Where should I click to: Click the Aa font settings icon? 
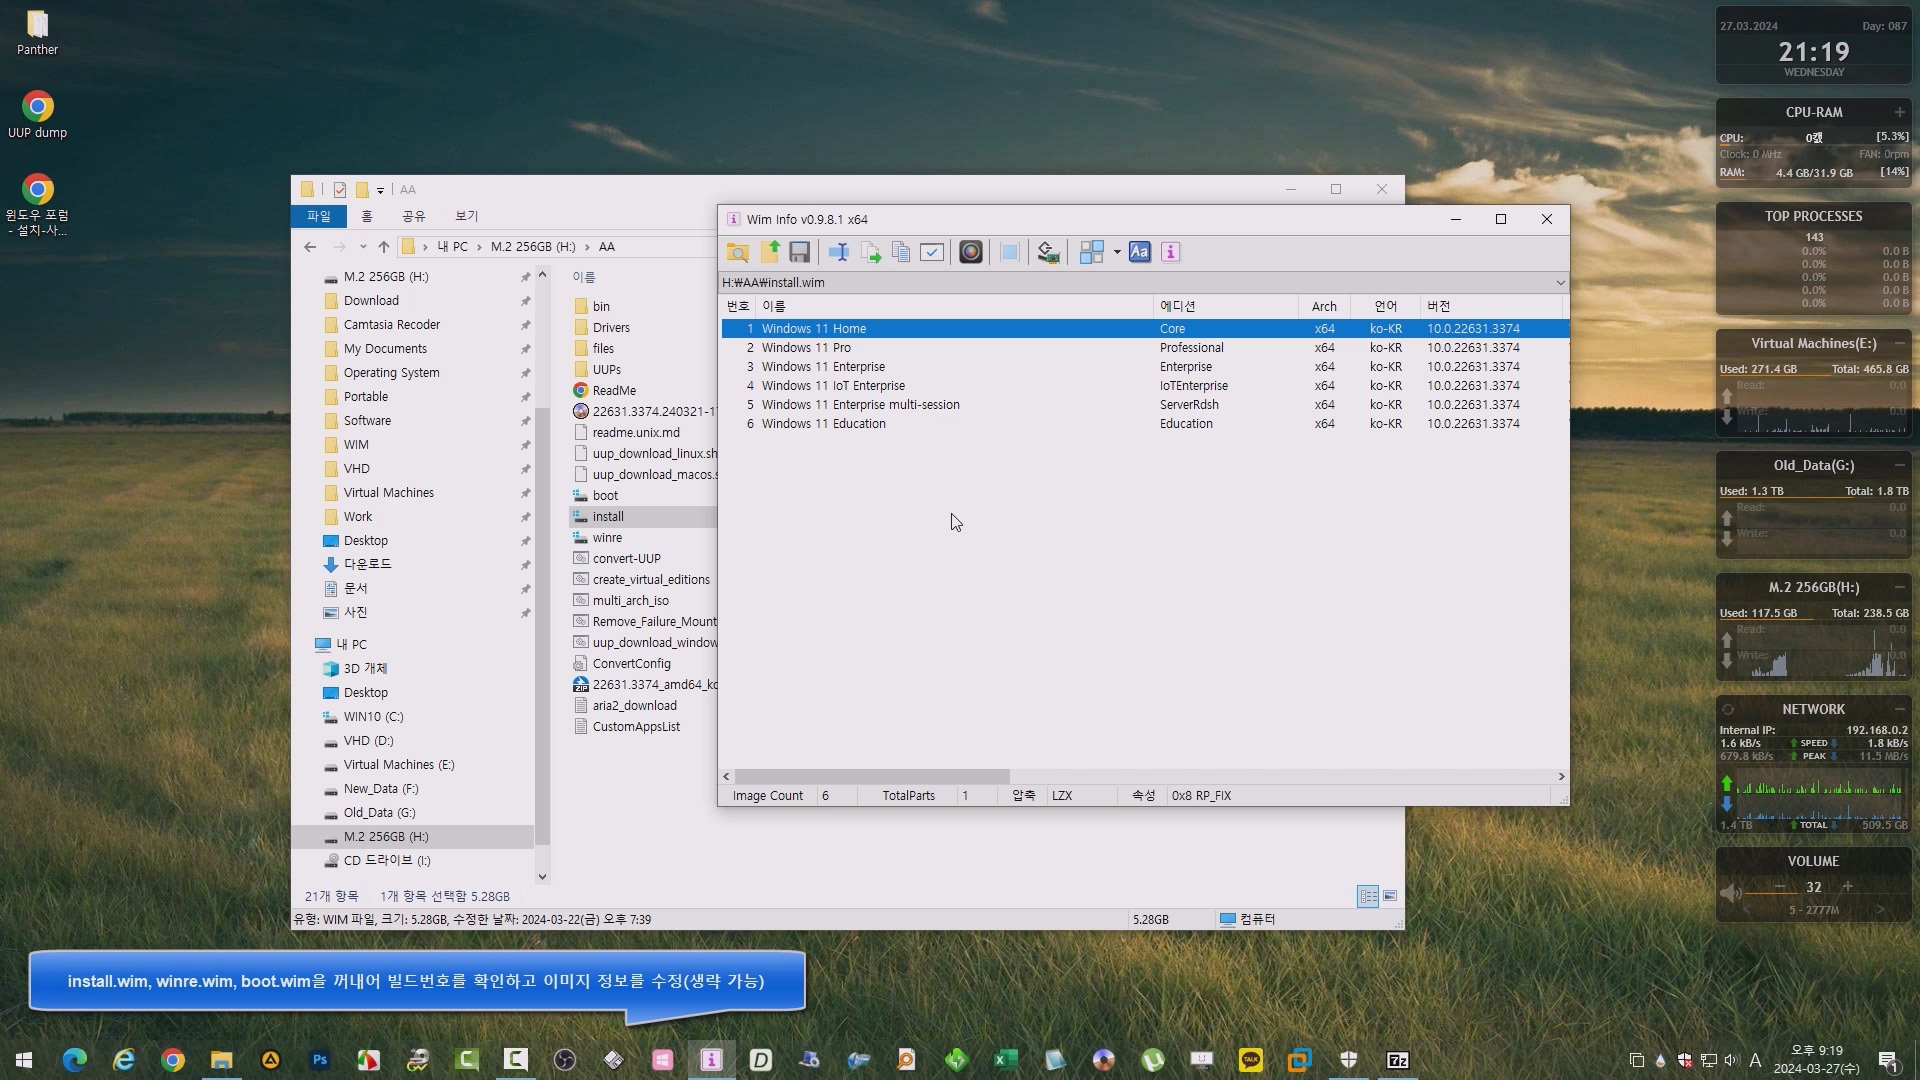pyautogui.click(x=1139, y=252)
